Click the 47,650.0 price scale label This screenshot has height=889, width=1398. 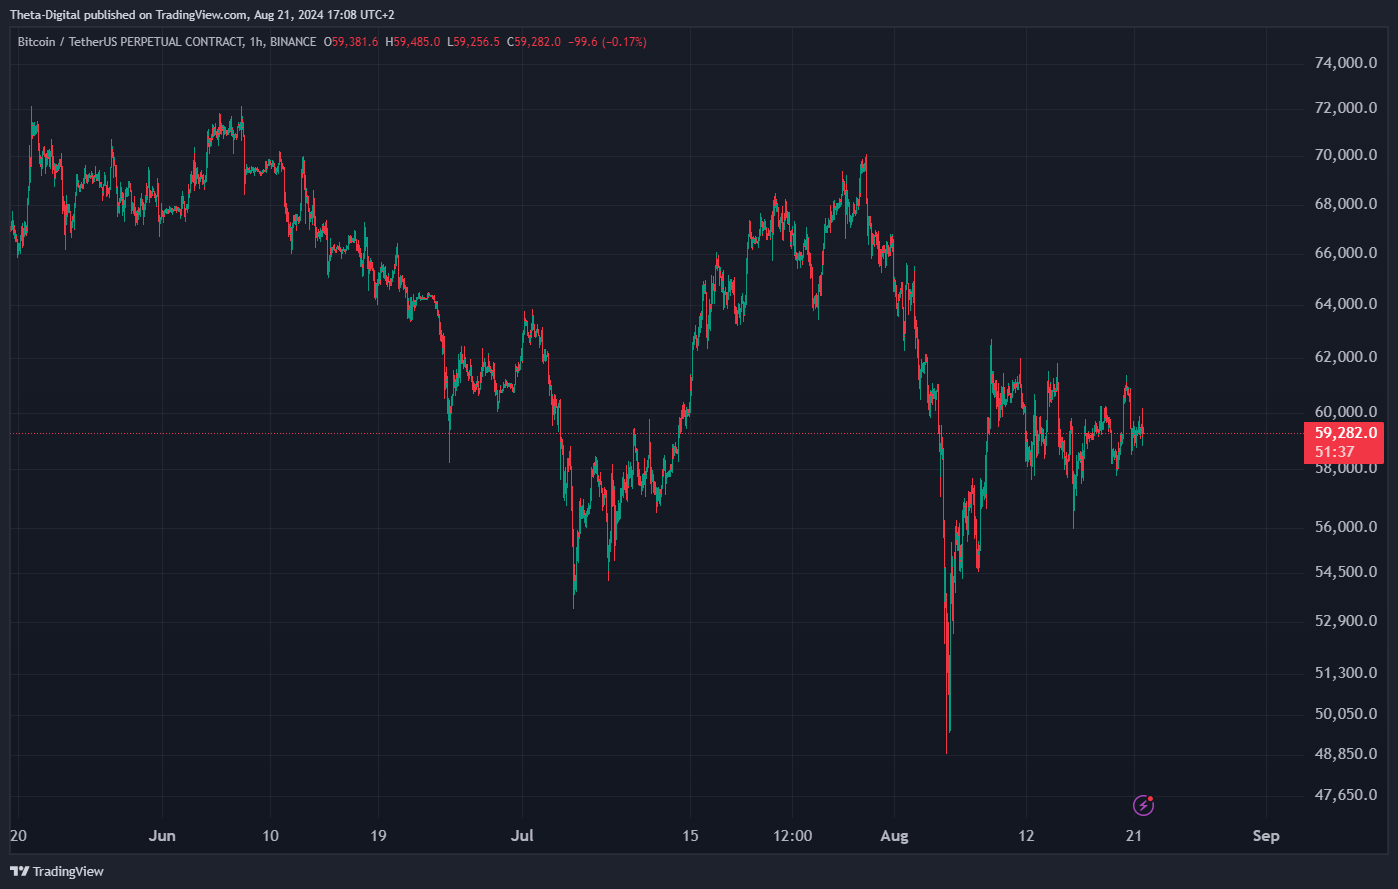tap(1345, 795)
